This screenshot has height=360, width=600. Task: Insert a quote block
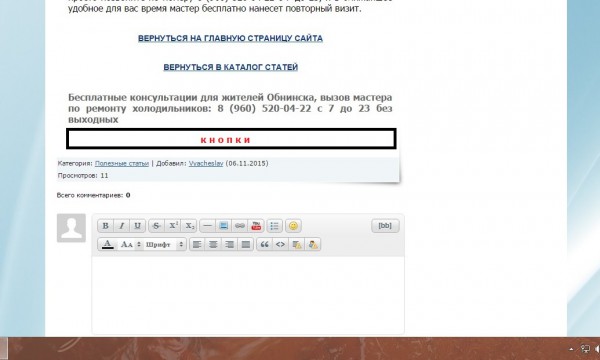coord(264,244)
